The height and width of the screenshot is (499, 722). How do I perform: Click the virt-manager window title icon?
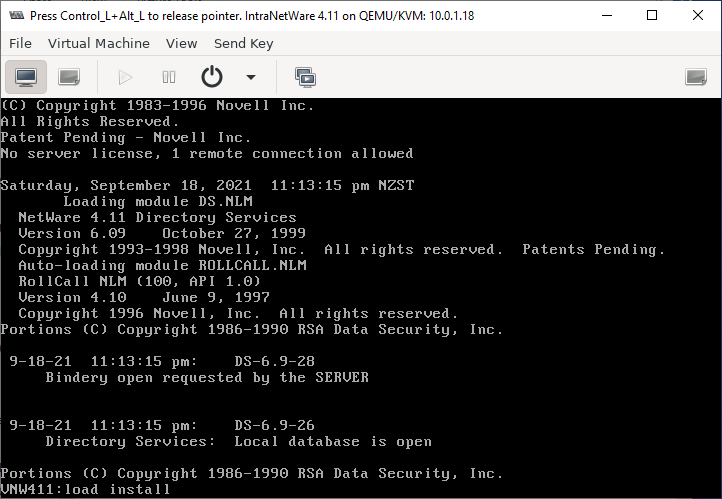(x=17, y=16)
